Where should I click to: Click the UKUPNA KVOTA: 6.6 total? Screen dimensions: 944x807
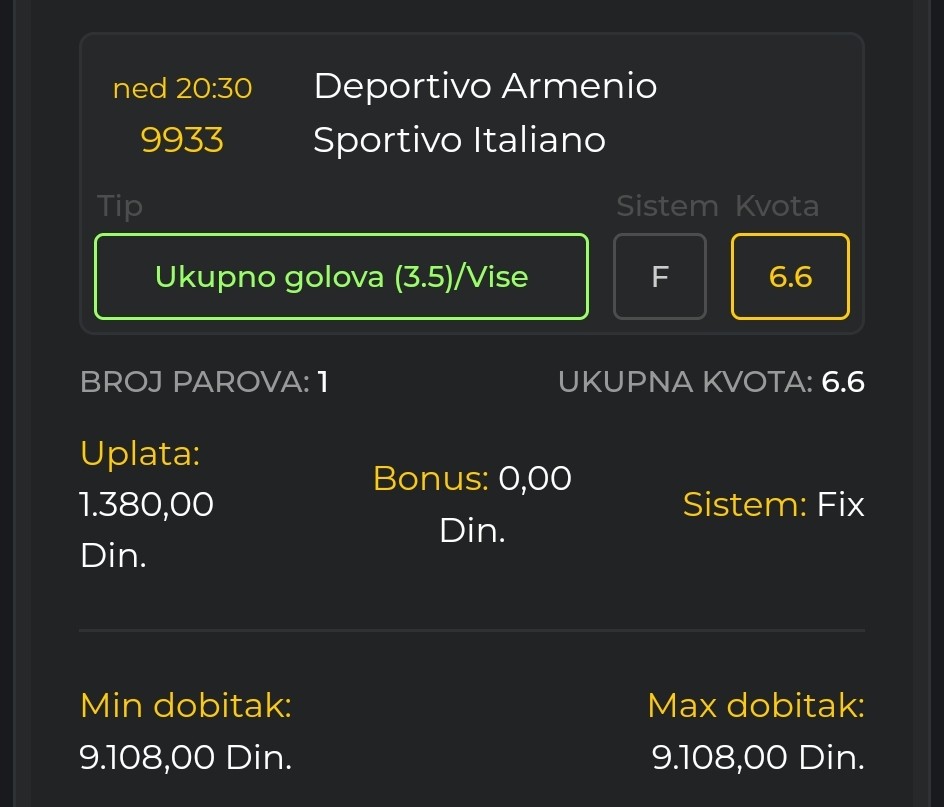tap(711, 382)
